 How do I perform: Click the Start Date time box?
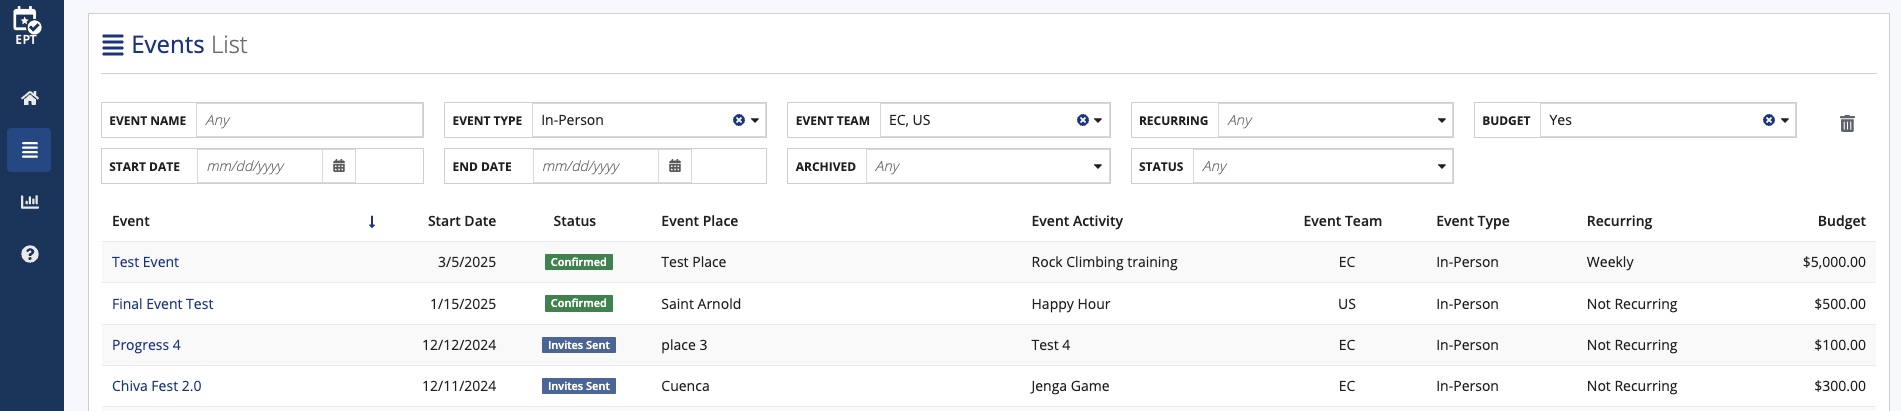click(x=390, y=166)
